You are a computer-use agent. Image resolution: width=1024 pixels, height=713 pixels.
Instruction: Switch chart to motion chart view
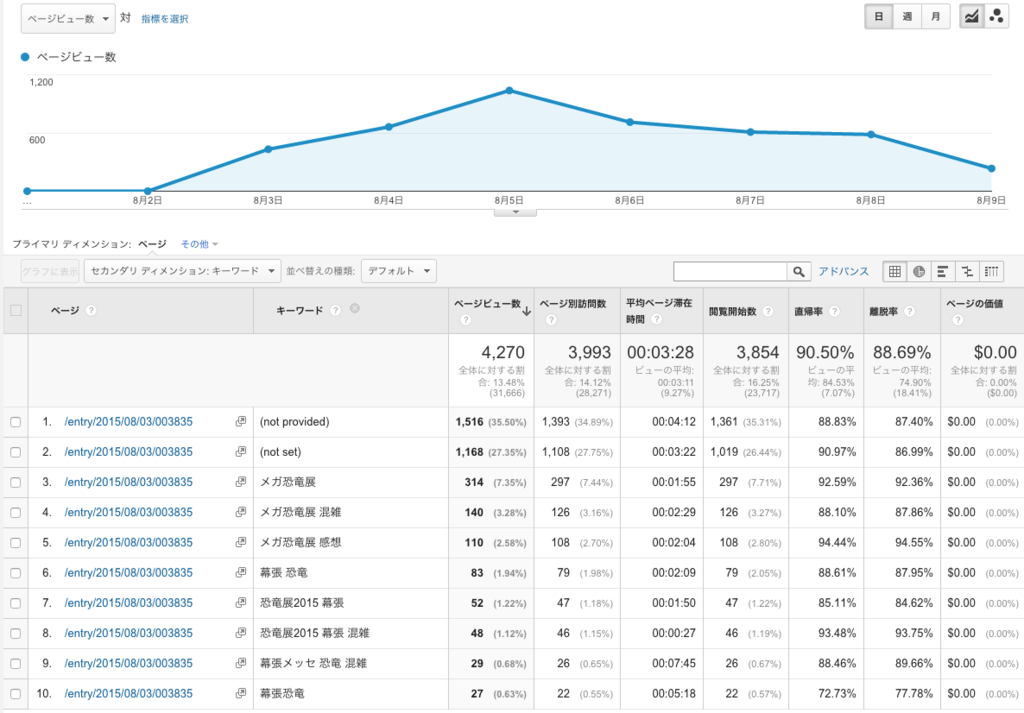[996, 17]
